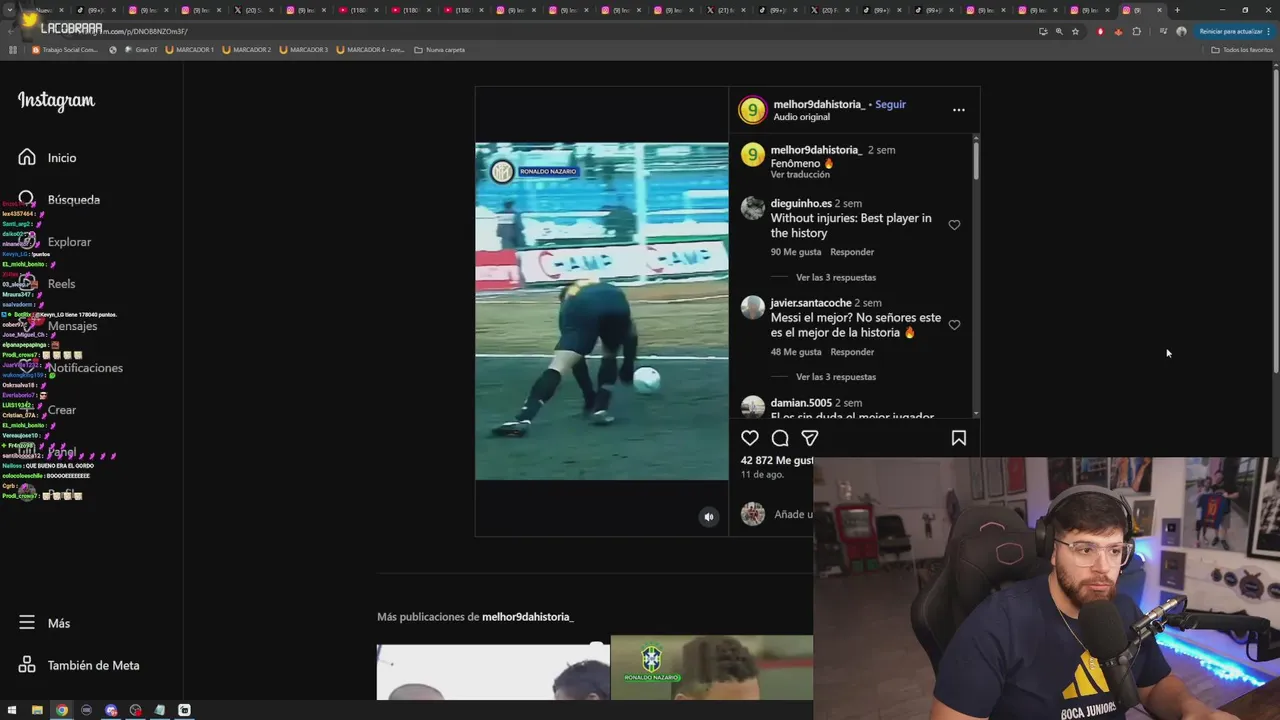Open También de Meta icon
Screen dimensions: 1280x720
click(x=27, y=665)
